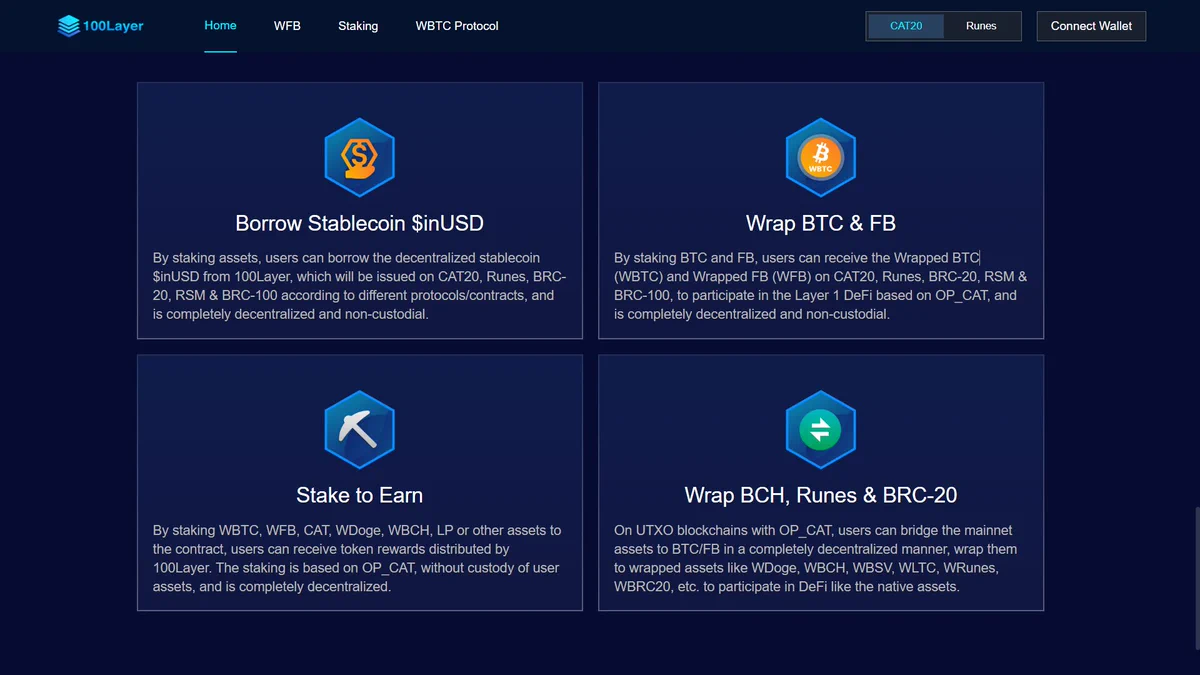Click the Wrap BCH, Runes & BRC-20 heading
Image resolution: width=1200 pixels, height=675 pixels.
pos(821,495)
